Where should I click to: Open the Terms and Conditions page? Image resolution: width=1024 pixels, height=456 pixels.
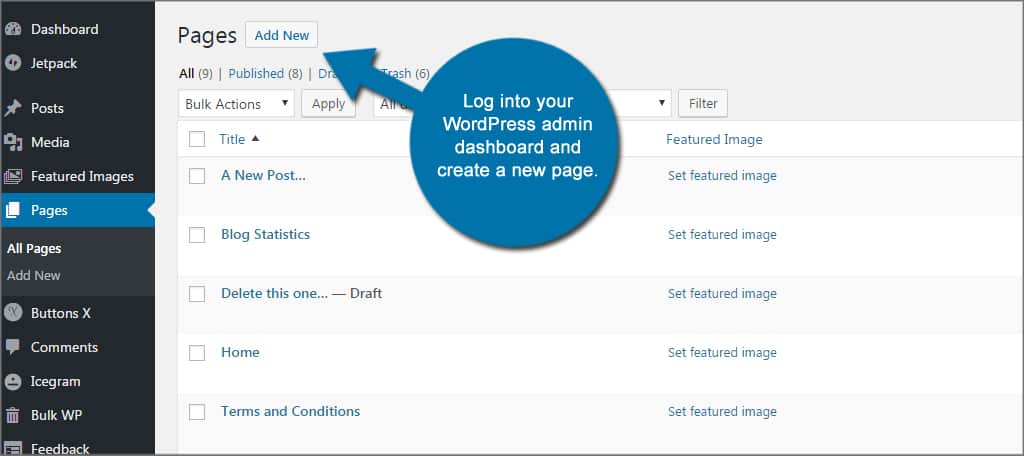click(x=291, y=411)
